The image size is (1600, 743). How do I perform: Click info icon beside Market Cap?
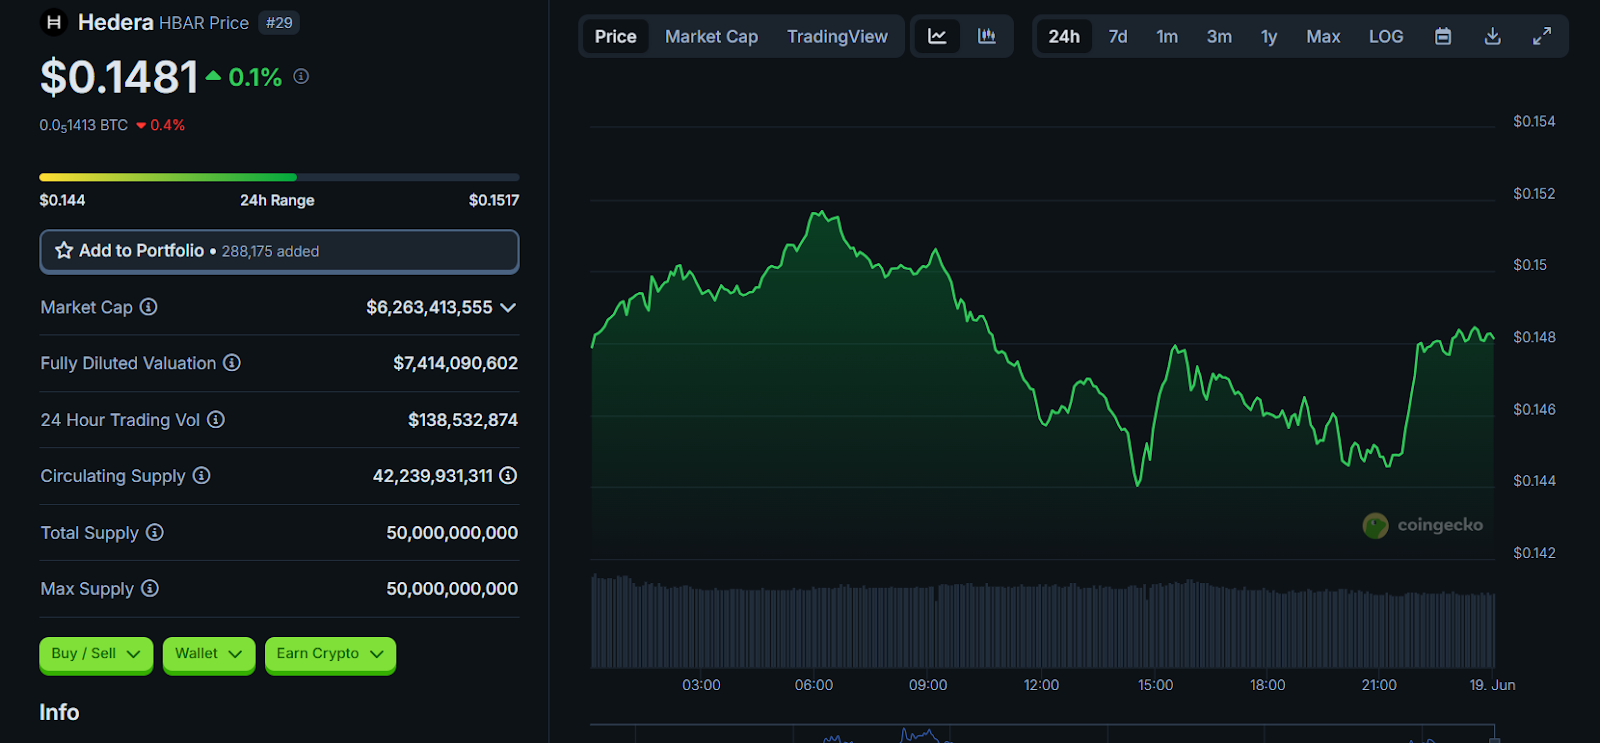[149, 307]
